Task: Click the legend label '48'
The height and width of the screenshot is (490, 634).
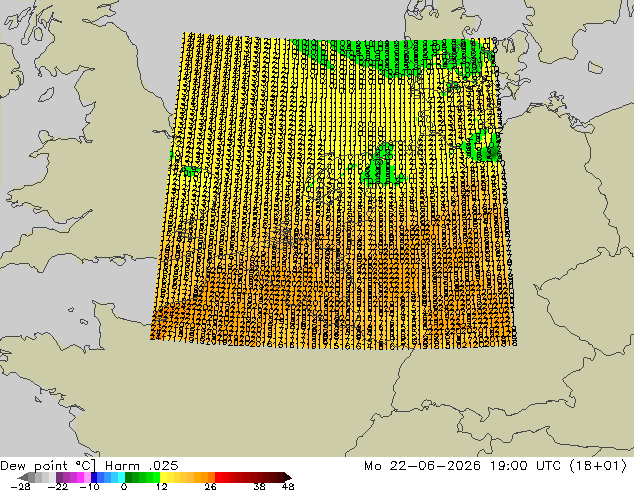Action: [288, 486]
